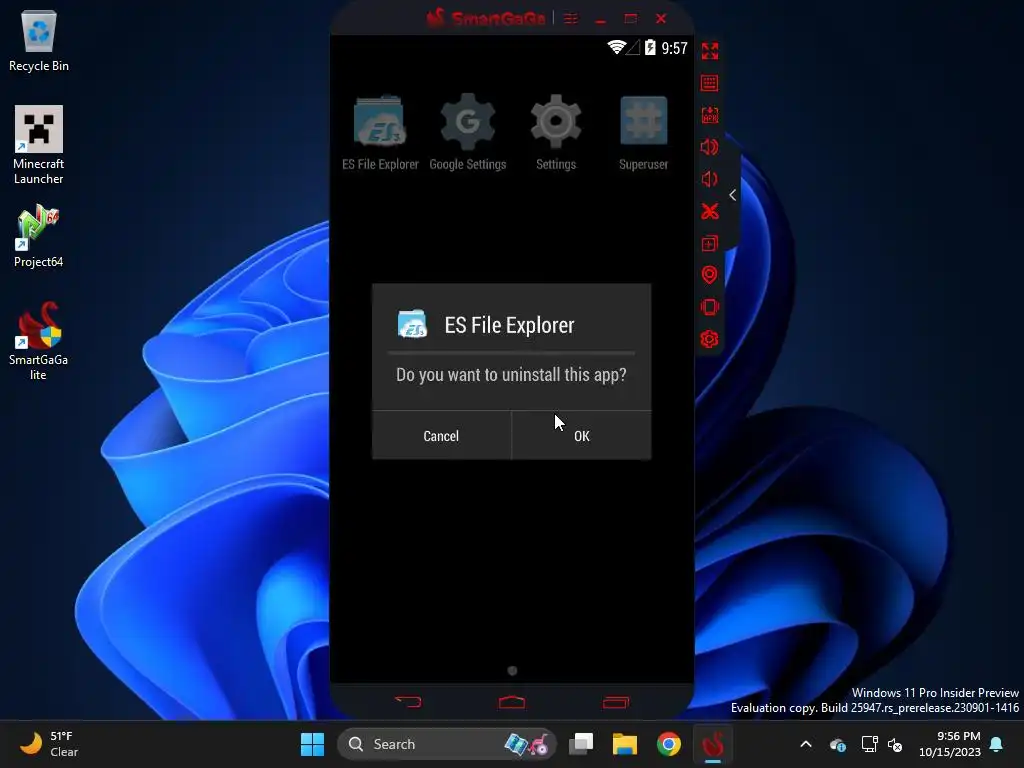Screen dimensions: 1024x768
Task: Open Google Settings app
Action: pos(468,133)
